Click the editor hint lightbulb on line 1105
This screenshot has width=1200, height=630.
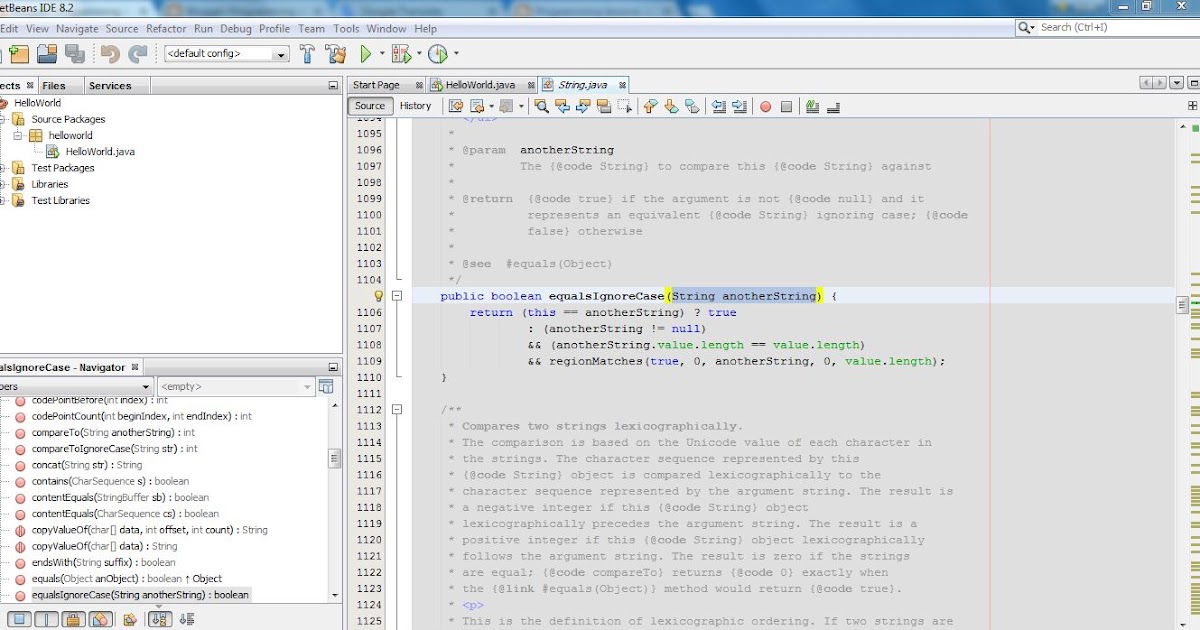(377, 295)
